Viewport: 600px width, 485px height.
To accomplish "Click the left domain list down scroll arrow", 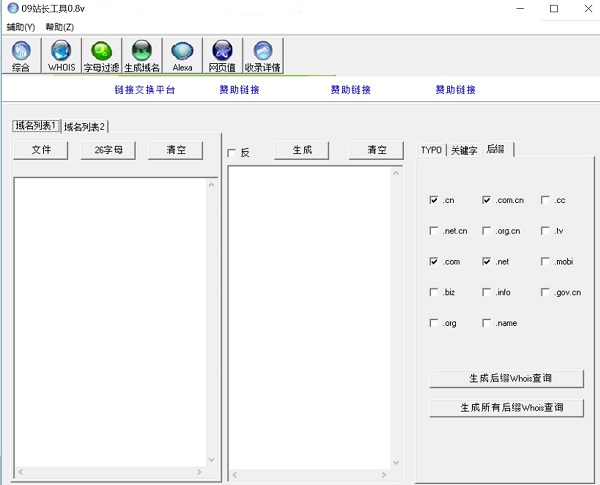I will 211,459.
